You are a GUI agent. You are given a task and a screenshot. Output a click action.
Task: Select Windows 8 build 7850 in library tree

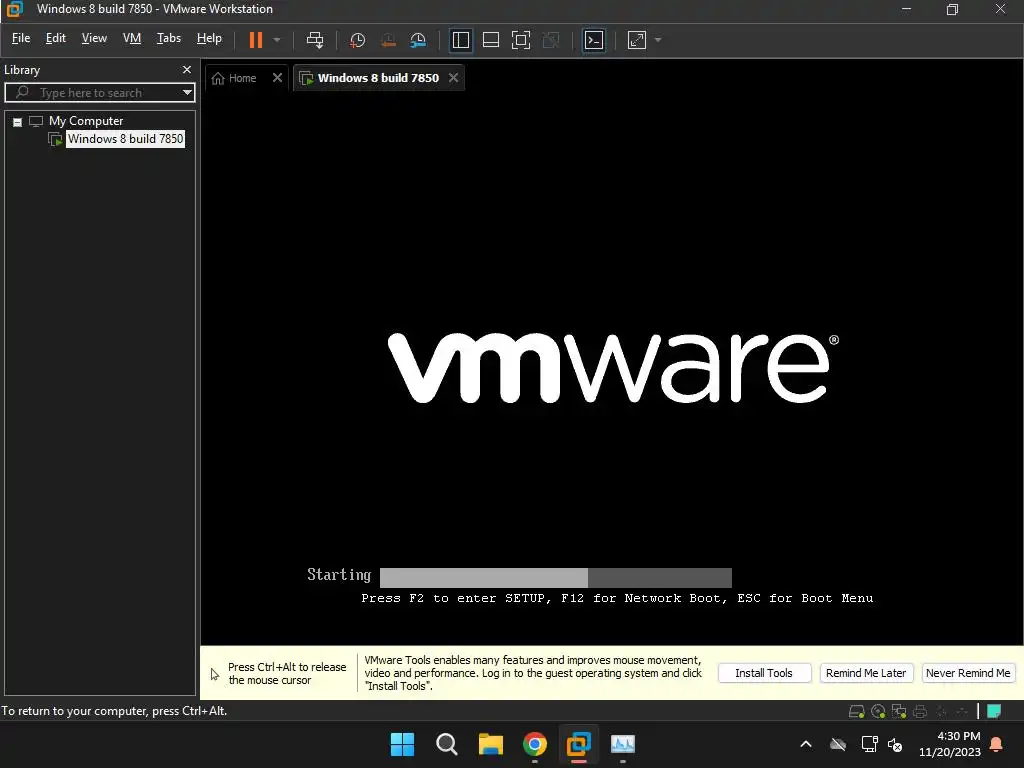(125, 138)
